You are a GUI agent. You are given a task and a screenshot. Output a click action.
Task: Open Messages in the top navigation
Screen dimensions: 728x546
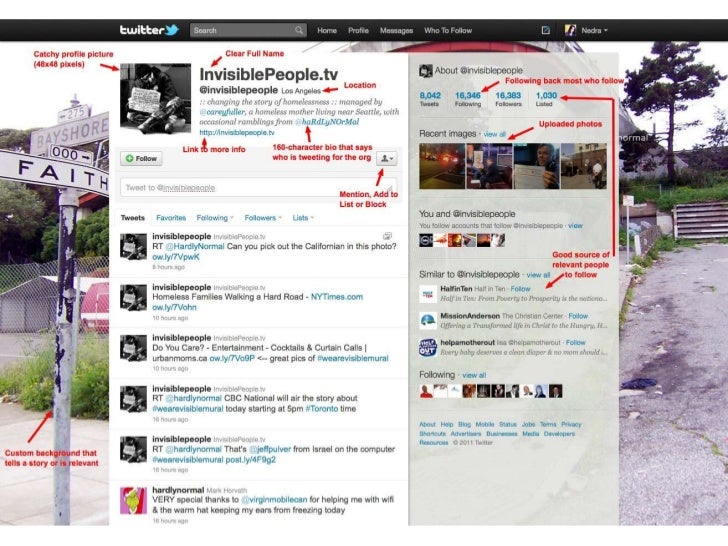pyautogui.click(x=396, y=30)
